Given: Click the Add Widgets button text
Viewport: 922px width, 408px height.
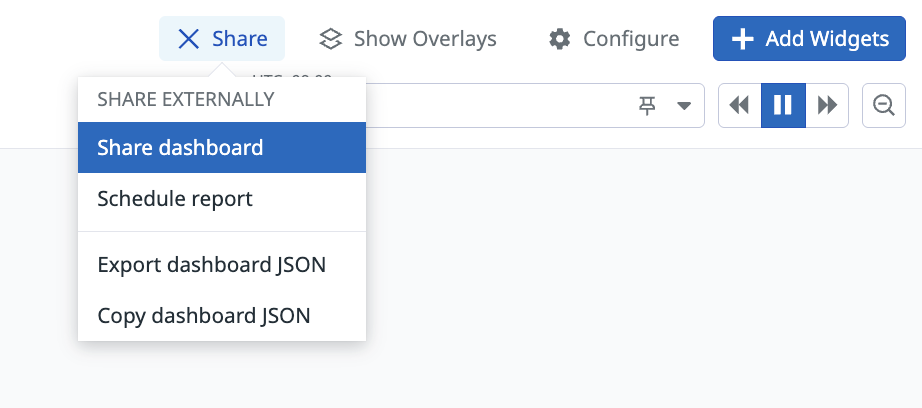Looking at the screenshot, I should tap(827, 39).
